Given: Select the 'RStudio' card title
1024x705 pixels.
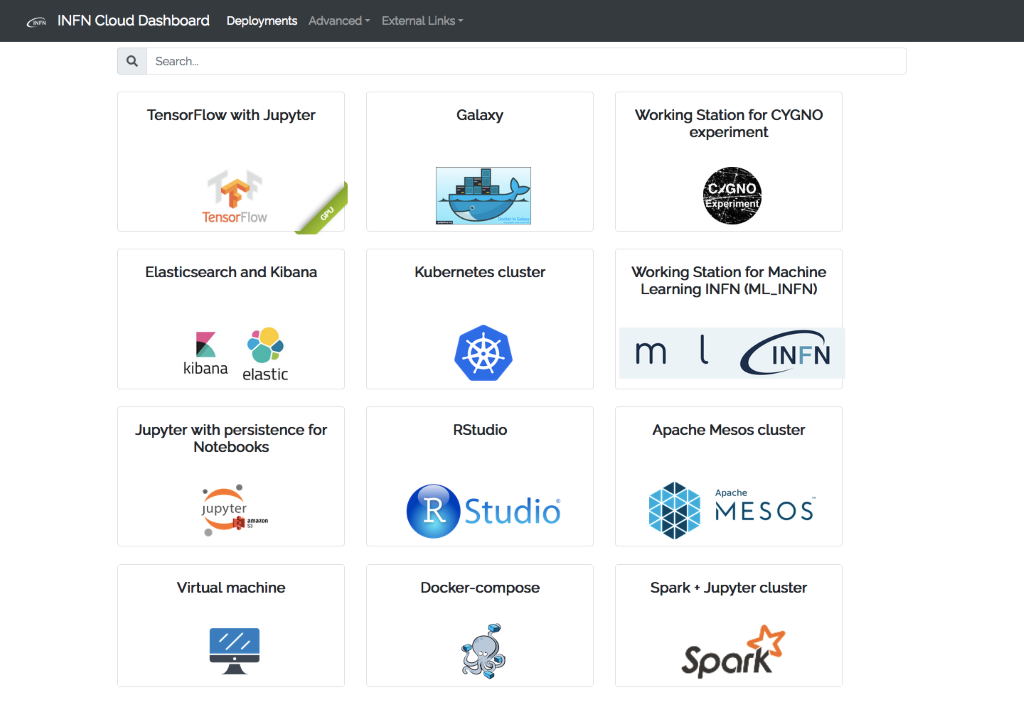Looking at the screenshot, I should [480, 430].
